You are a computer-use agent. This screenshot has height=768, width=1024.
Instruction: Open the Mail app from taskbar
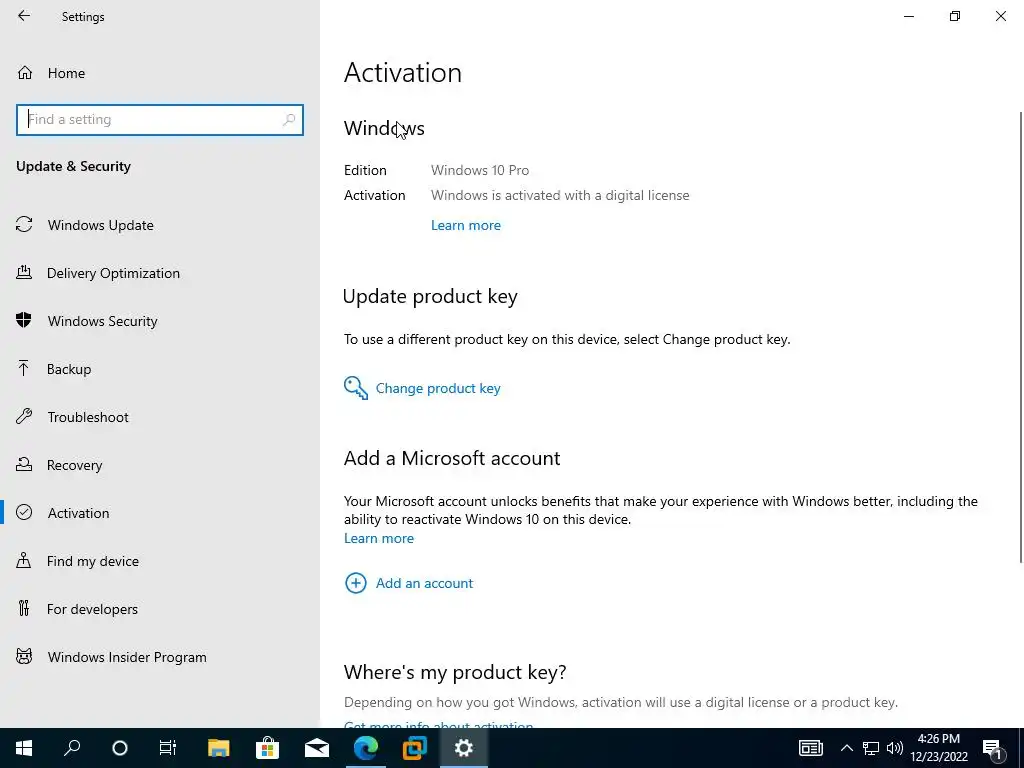tap(317, 748)
